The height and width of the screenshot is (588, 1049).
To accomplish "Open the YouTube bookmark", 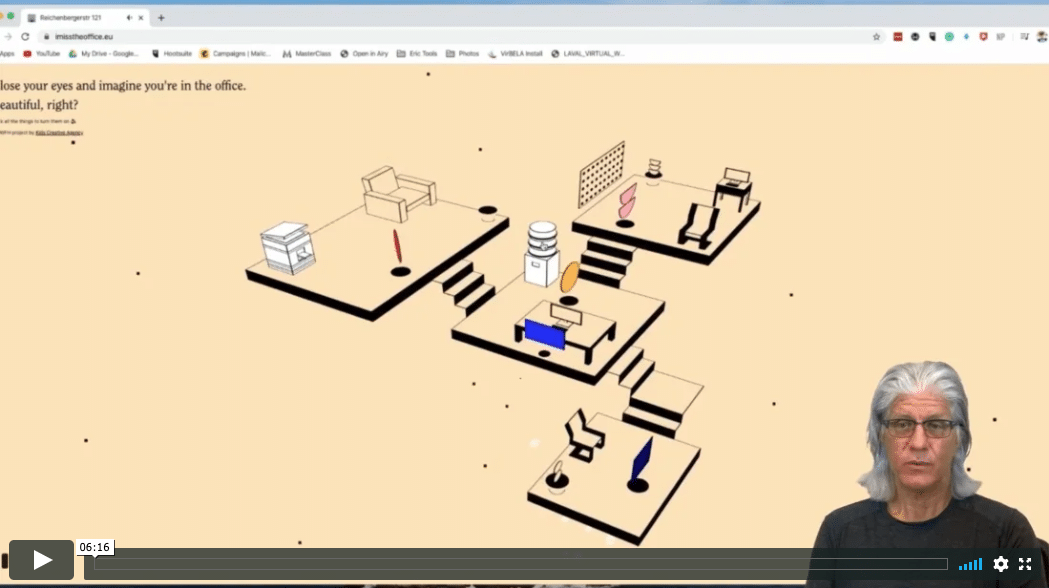I will click(x=41, y=54).
